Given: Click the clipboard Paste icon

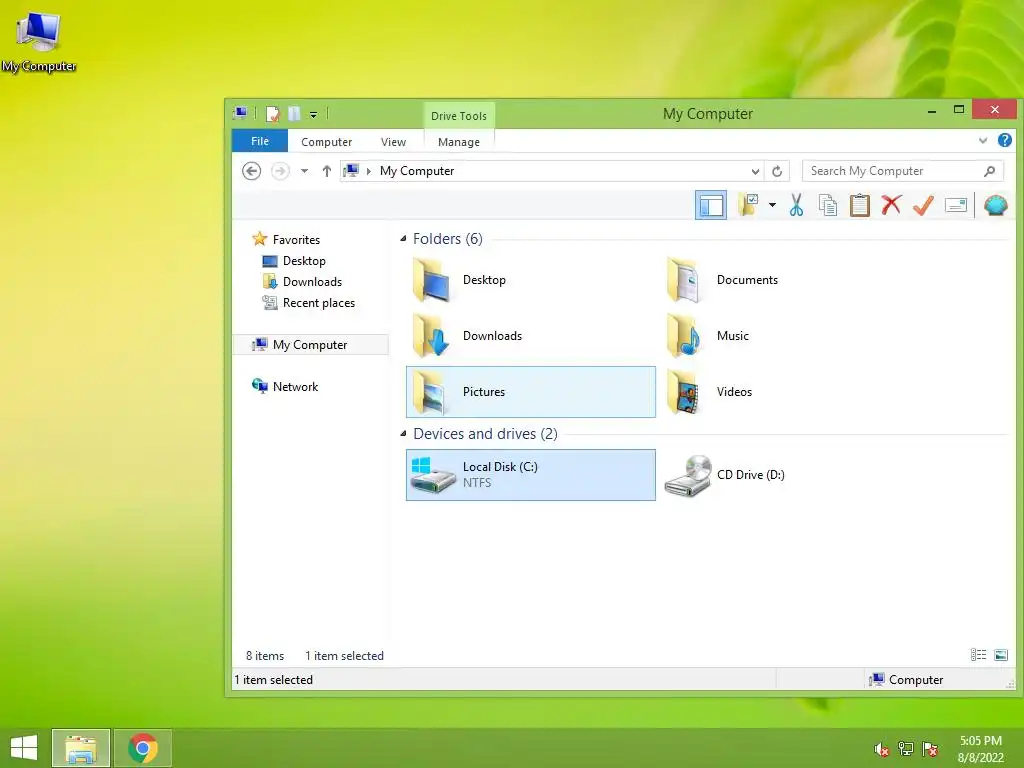Looking at the screenshot, I should (x=859, y=206).
